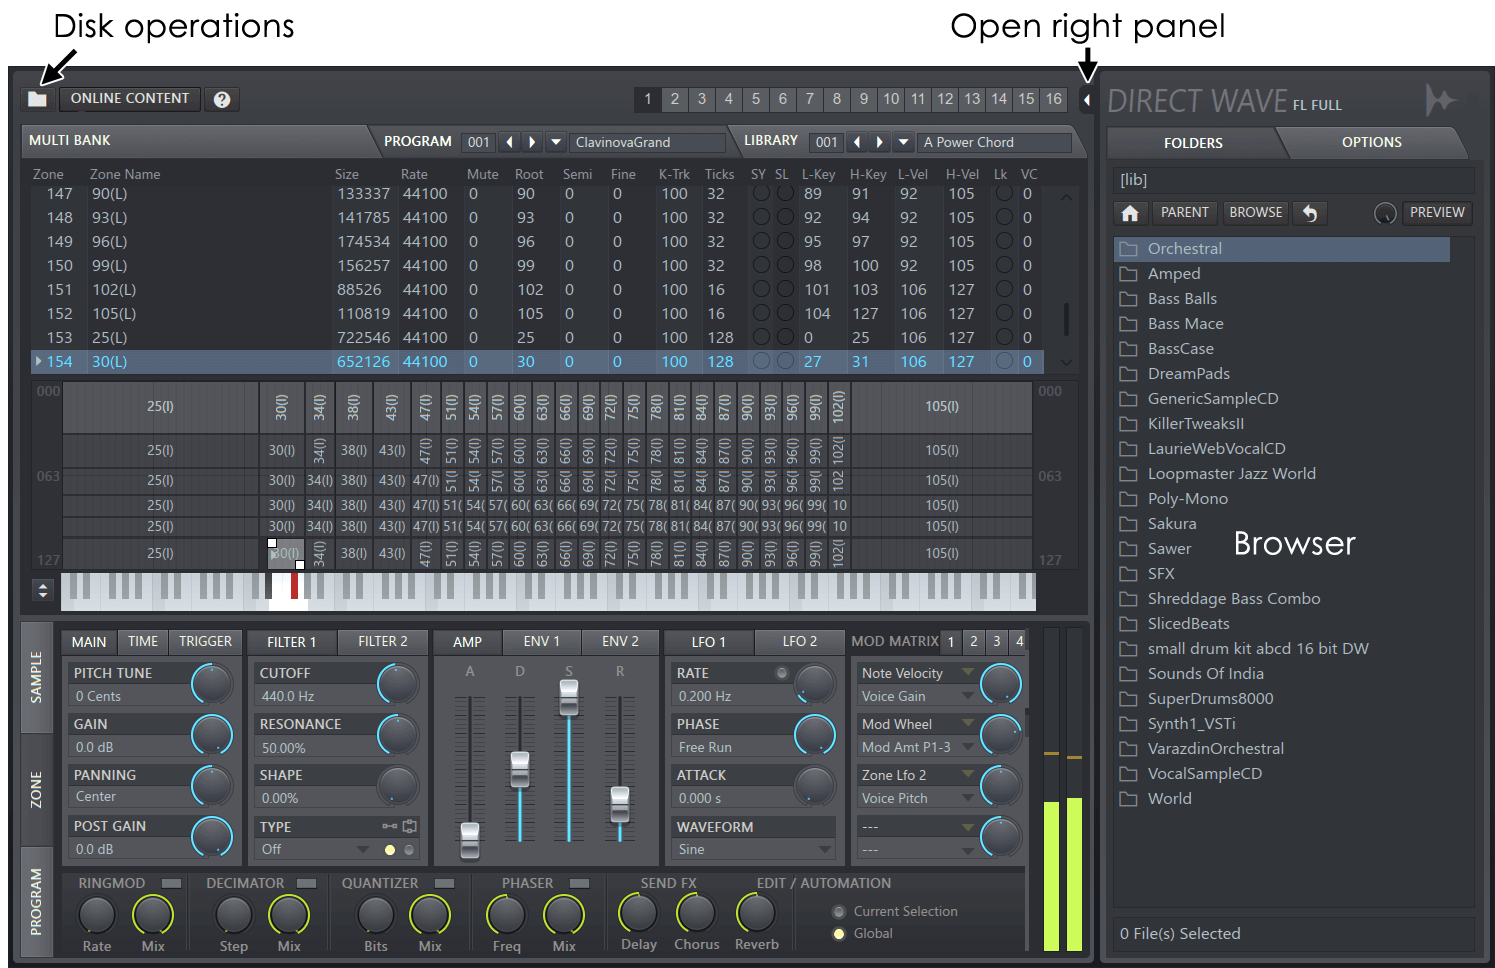Screen dimensions: 1495x968
Task: Click the keyboard up/down arrows stepper
Action: tap(43, 590)
